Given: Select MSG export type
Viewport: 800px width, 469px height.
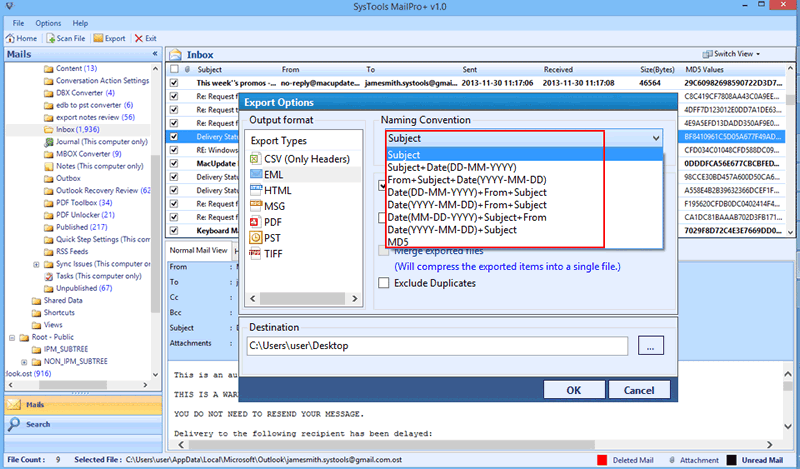Looking at the screenshot, I should (x=267, y=206).
